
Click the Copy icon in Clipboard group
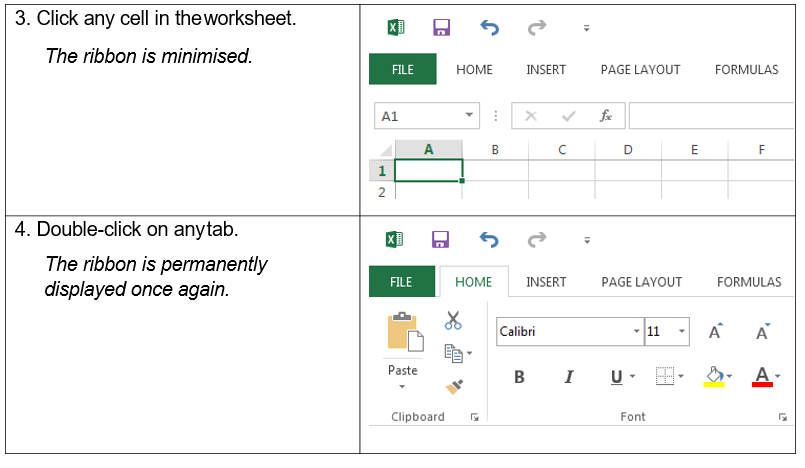[x=453, y=353]
